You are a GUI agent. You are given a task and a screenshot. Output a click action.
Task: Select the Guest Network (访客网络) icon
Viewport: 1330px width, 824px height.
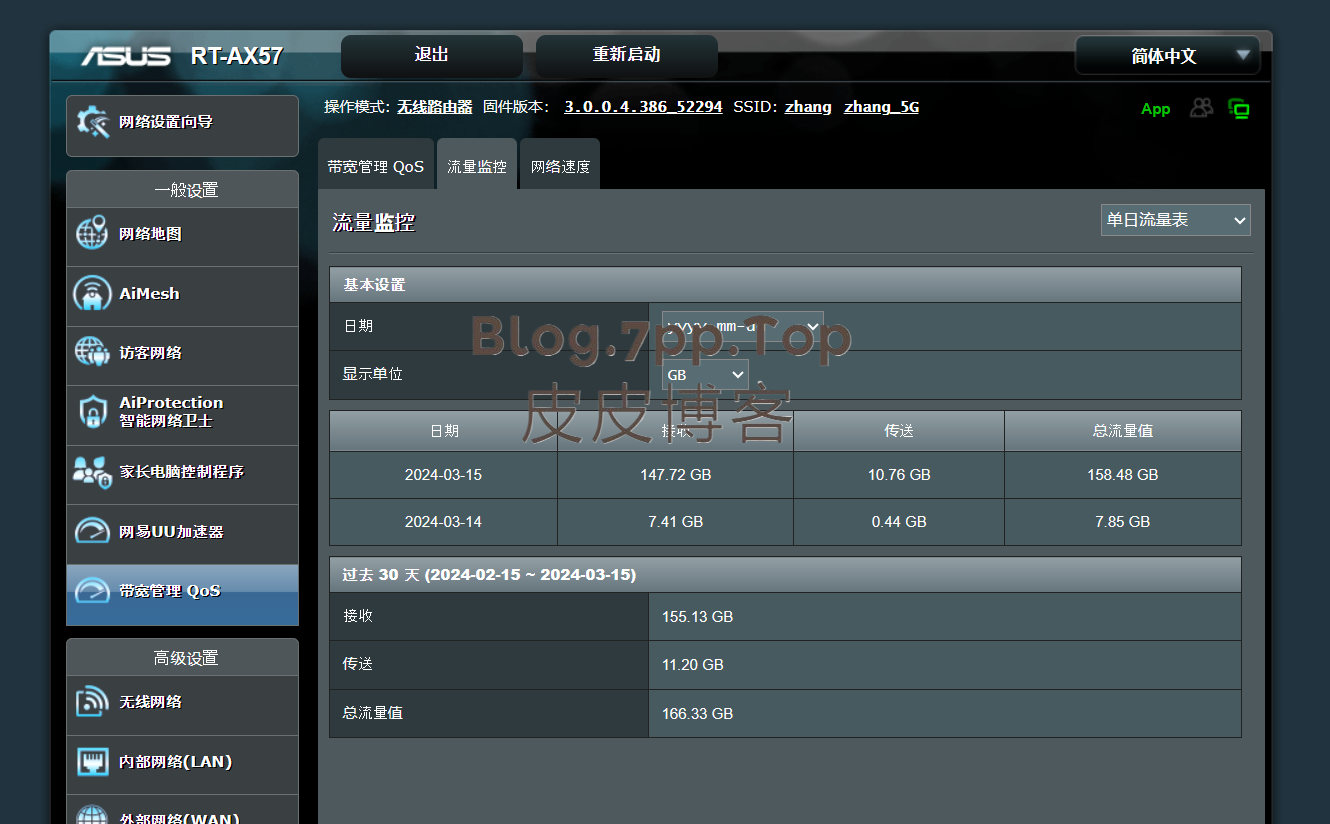[x=92, y=353]
